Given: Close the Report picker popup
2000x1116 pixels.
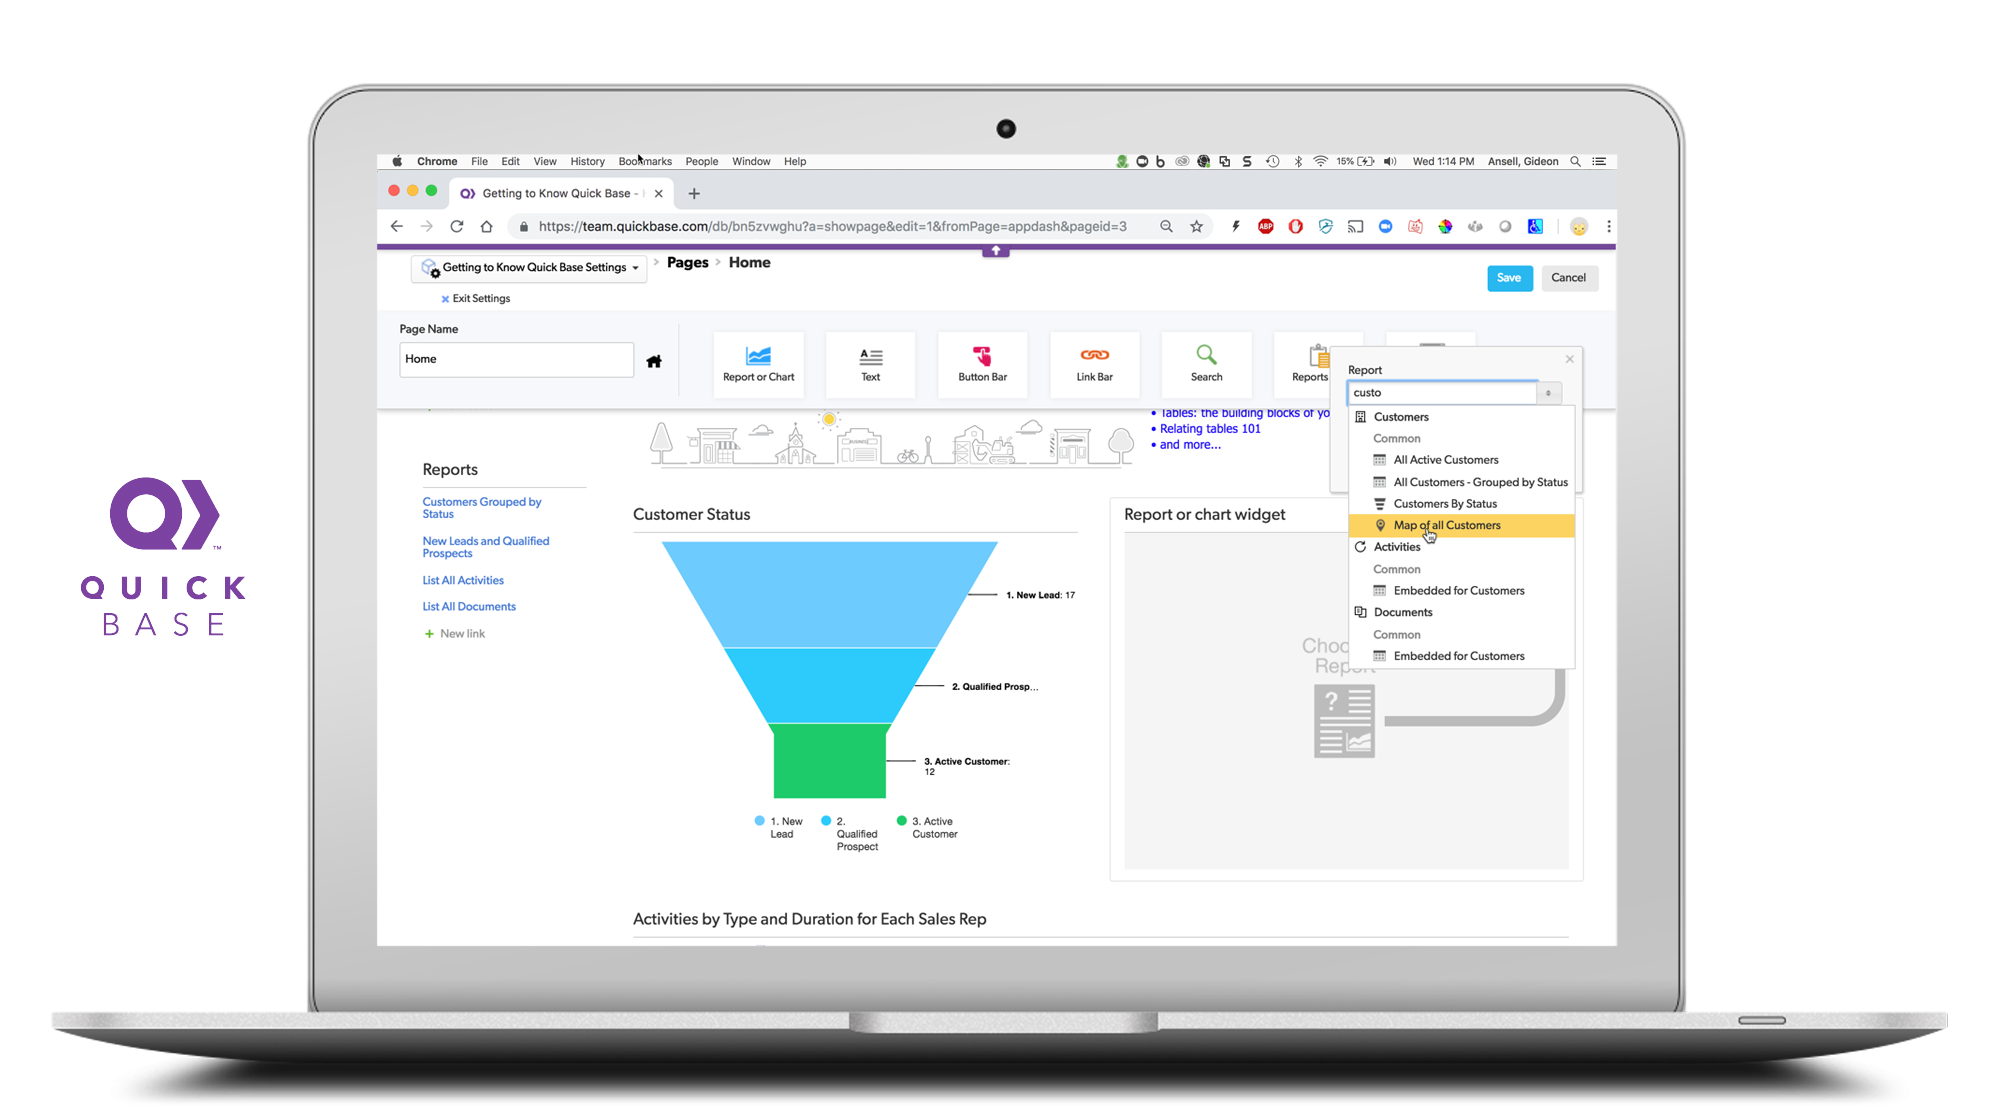Looking at the screenshot, I should point(1569,358).
